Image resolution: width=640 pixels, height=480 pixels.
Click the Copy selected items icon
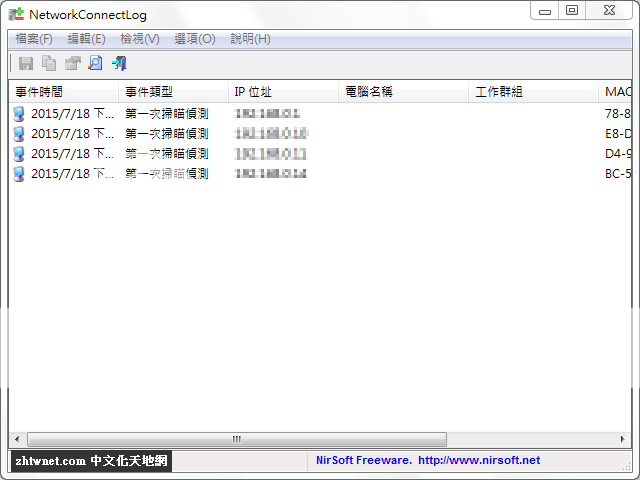[49, 63]
